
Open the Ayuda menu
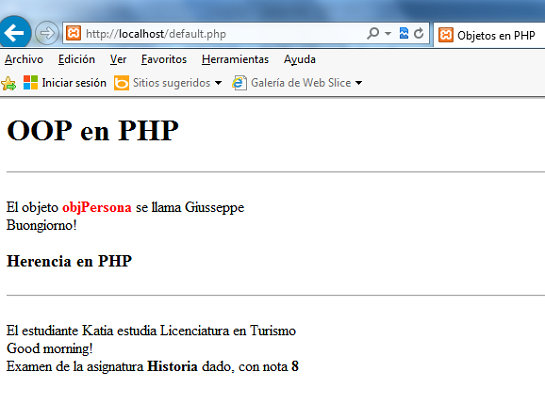(300, 59)
